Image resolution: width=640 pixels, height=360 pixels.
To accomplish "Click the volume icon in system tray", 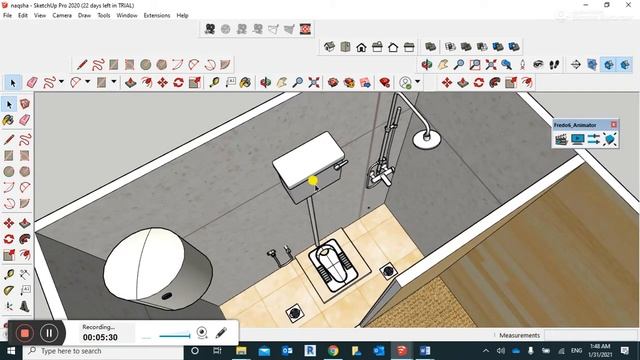I will (x=501, y=351).
